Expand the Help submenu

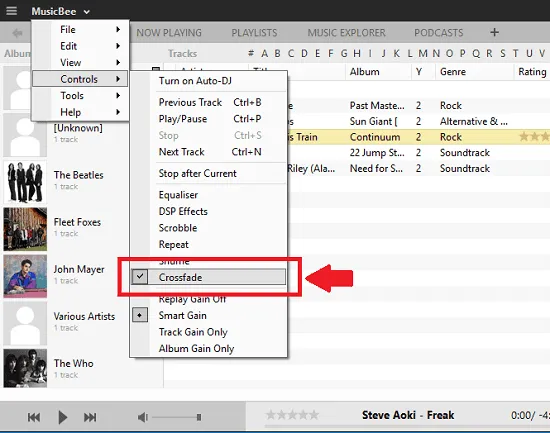point(80,112)
